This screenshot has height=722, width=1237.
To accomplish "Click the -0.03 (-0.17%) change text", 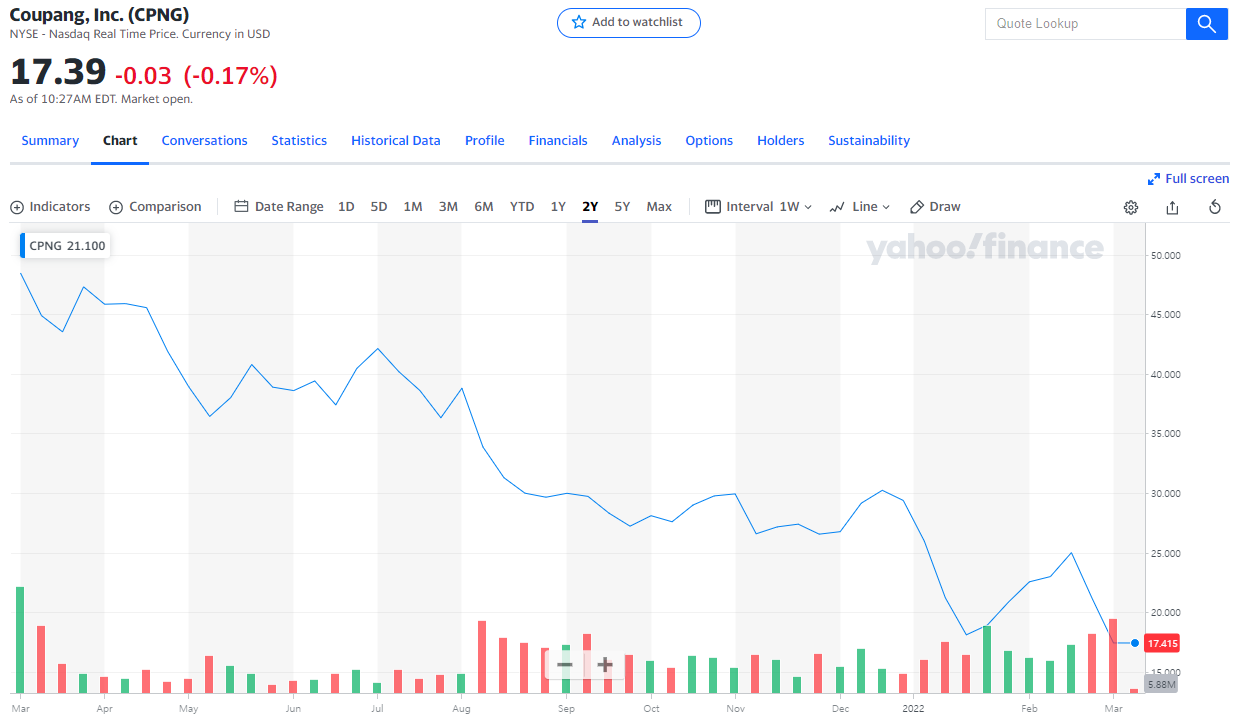I will (196, 75).
